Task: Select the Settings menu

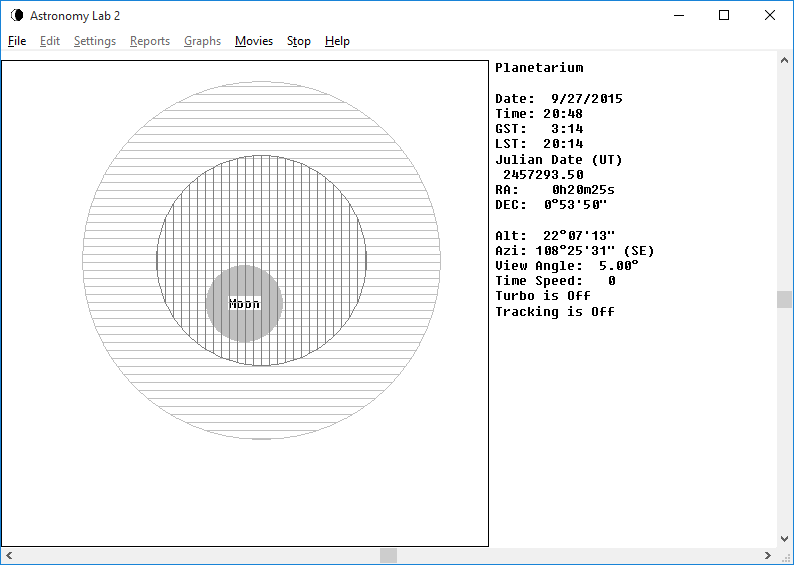Action: tap(95, 41)
